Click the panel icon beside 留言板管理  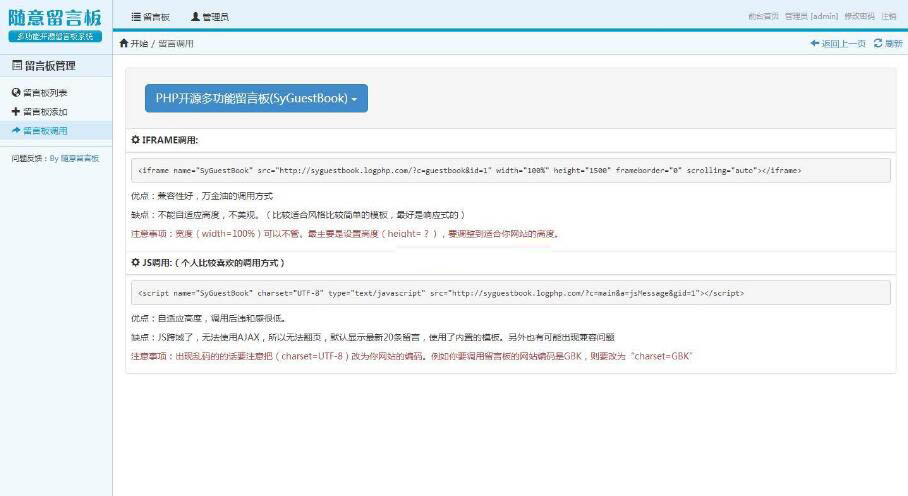[17, 65]
